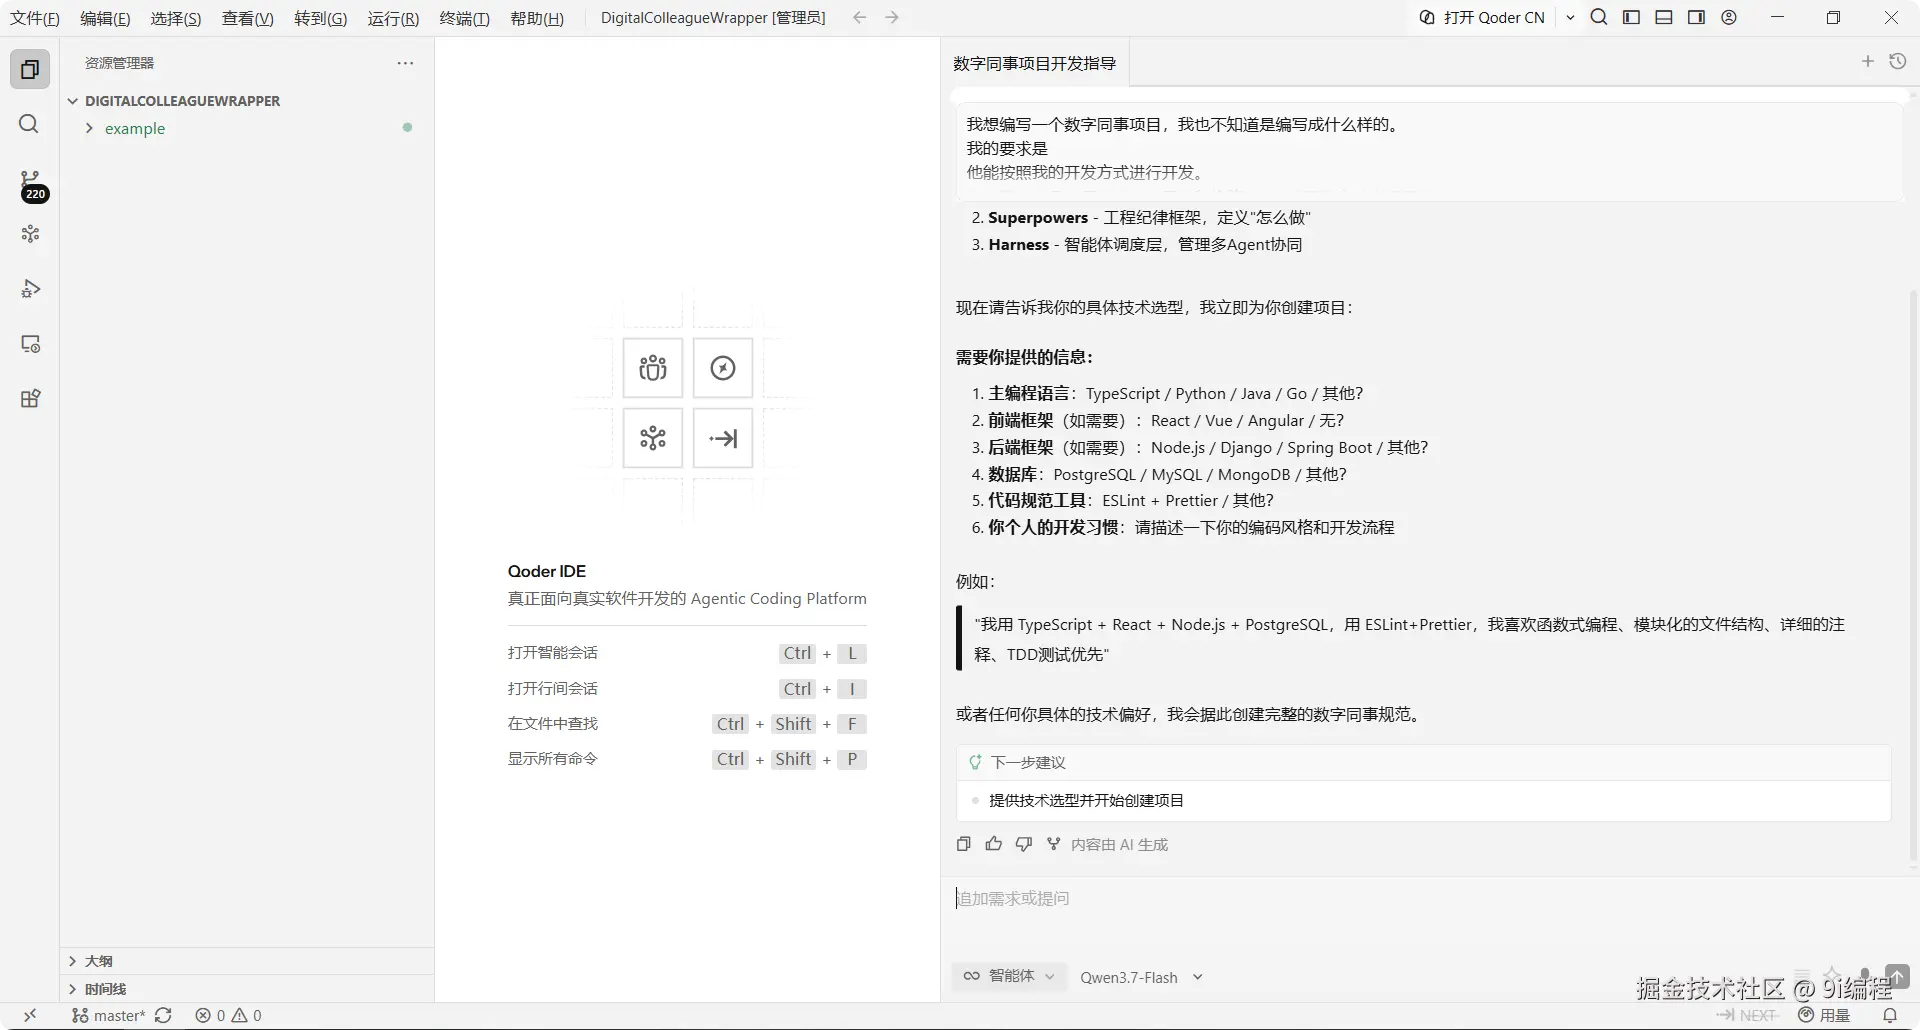Open the 选择(S) menu

pyautogui.click(x=176, y=18)
